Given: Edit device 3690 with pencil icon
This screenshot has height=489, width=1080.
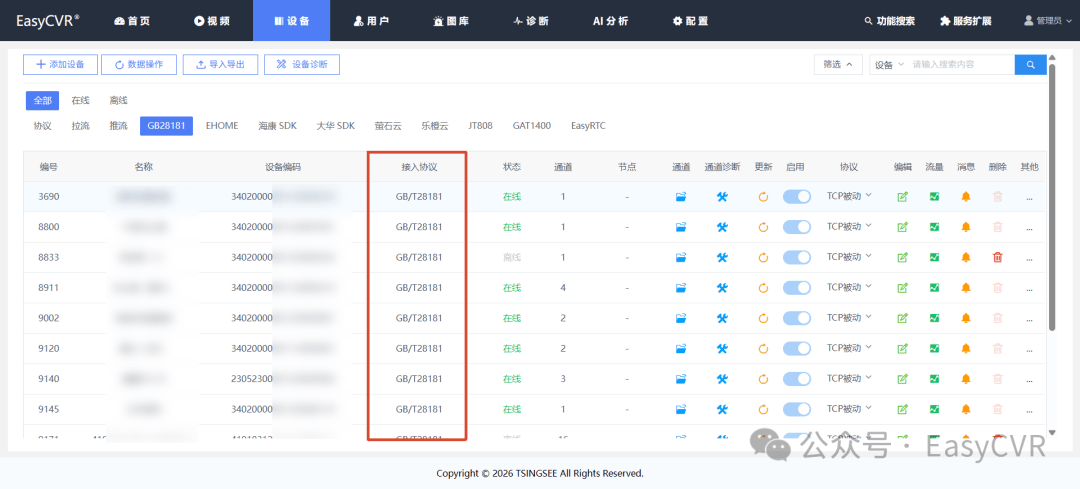Looking at the screenshot, I should point(902,197).
